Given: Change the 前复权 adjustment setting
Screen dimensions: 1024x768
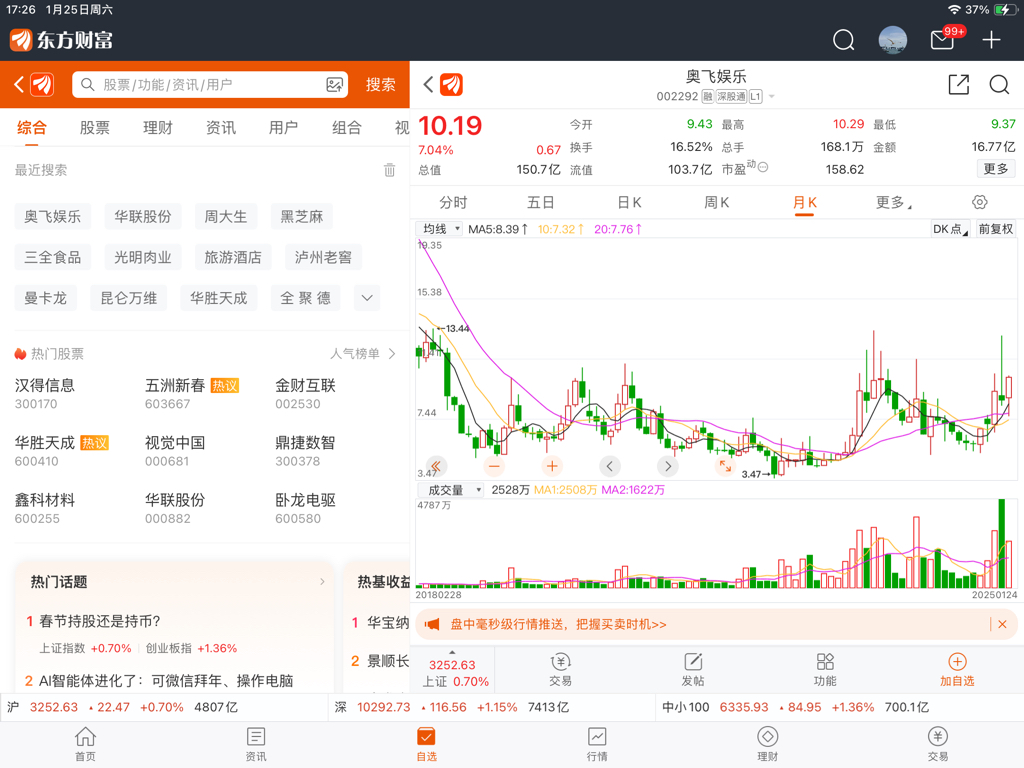Looking at the screenshot, I should [995, 229].
